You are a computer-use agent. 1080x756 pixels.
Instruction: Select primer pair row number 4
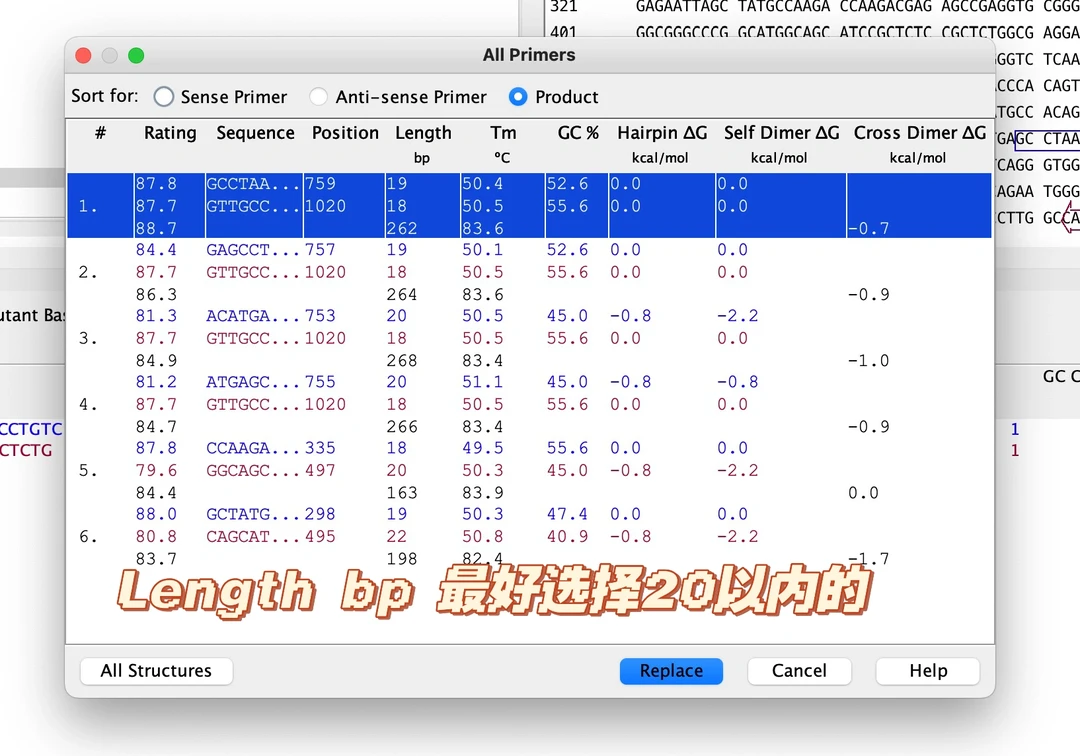pyautogui.click(x=529, y=404)
